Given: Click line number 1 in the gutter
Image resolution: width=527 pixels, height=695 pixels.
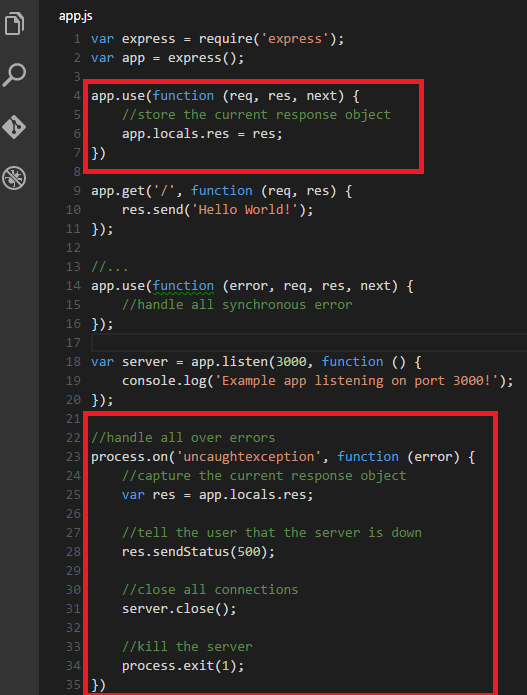Looking at the screenshot, I should [77, 39].
